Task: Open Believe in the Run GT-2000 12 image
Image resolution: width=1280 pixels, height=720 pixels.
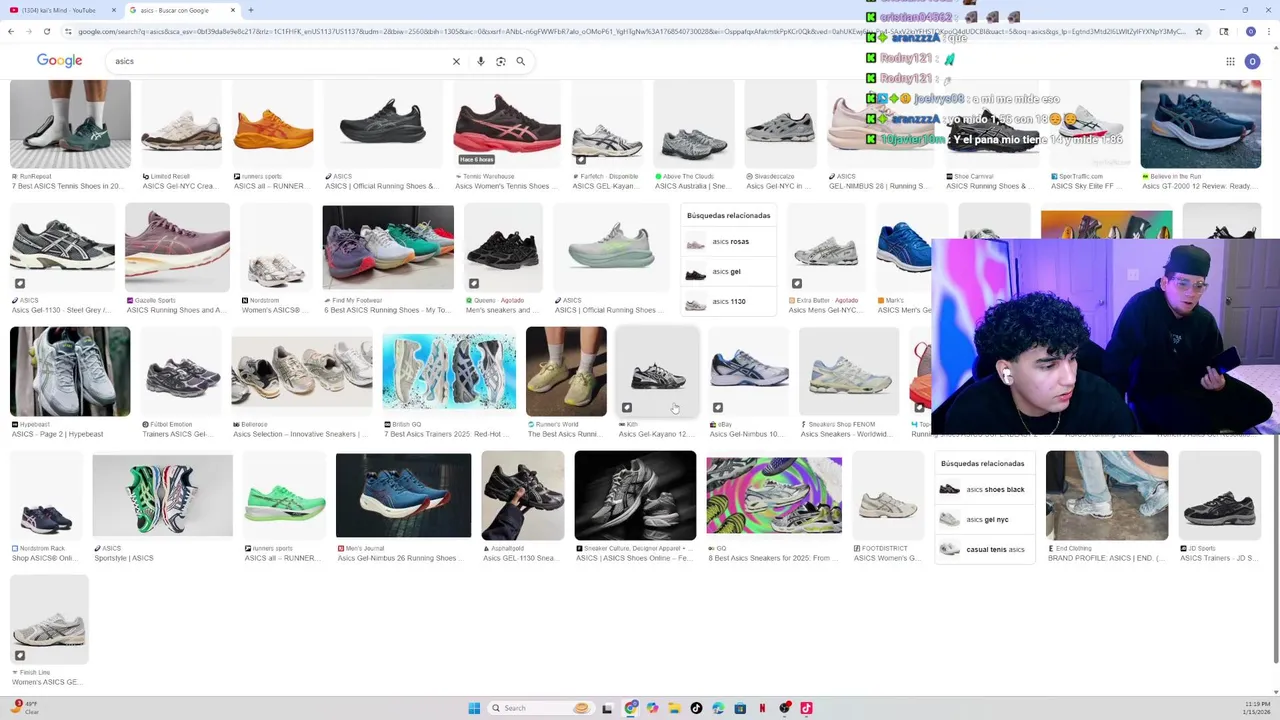Action: coord(1201,124)
